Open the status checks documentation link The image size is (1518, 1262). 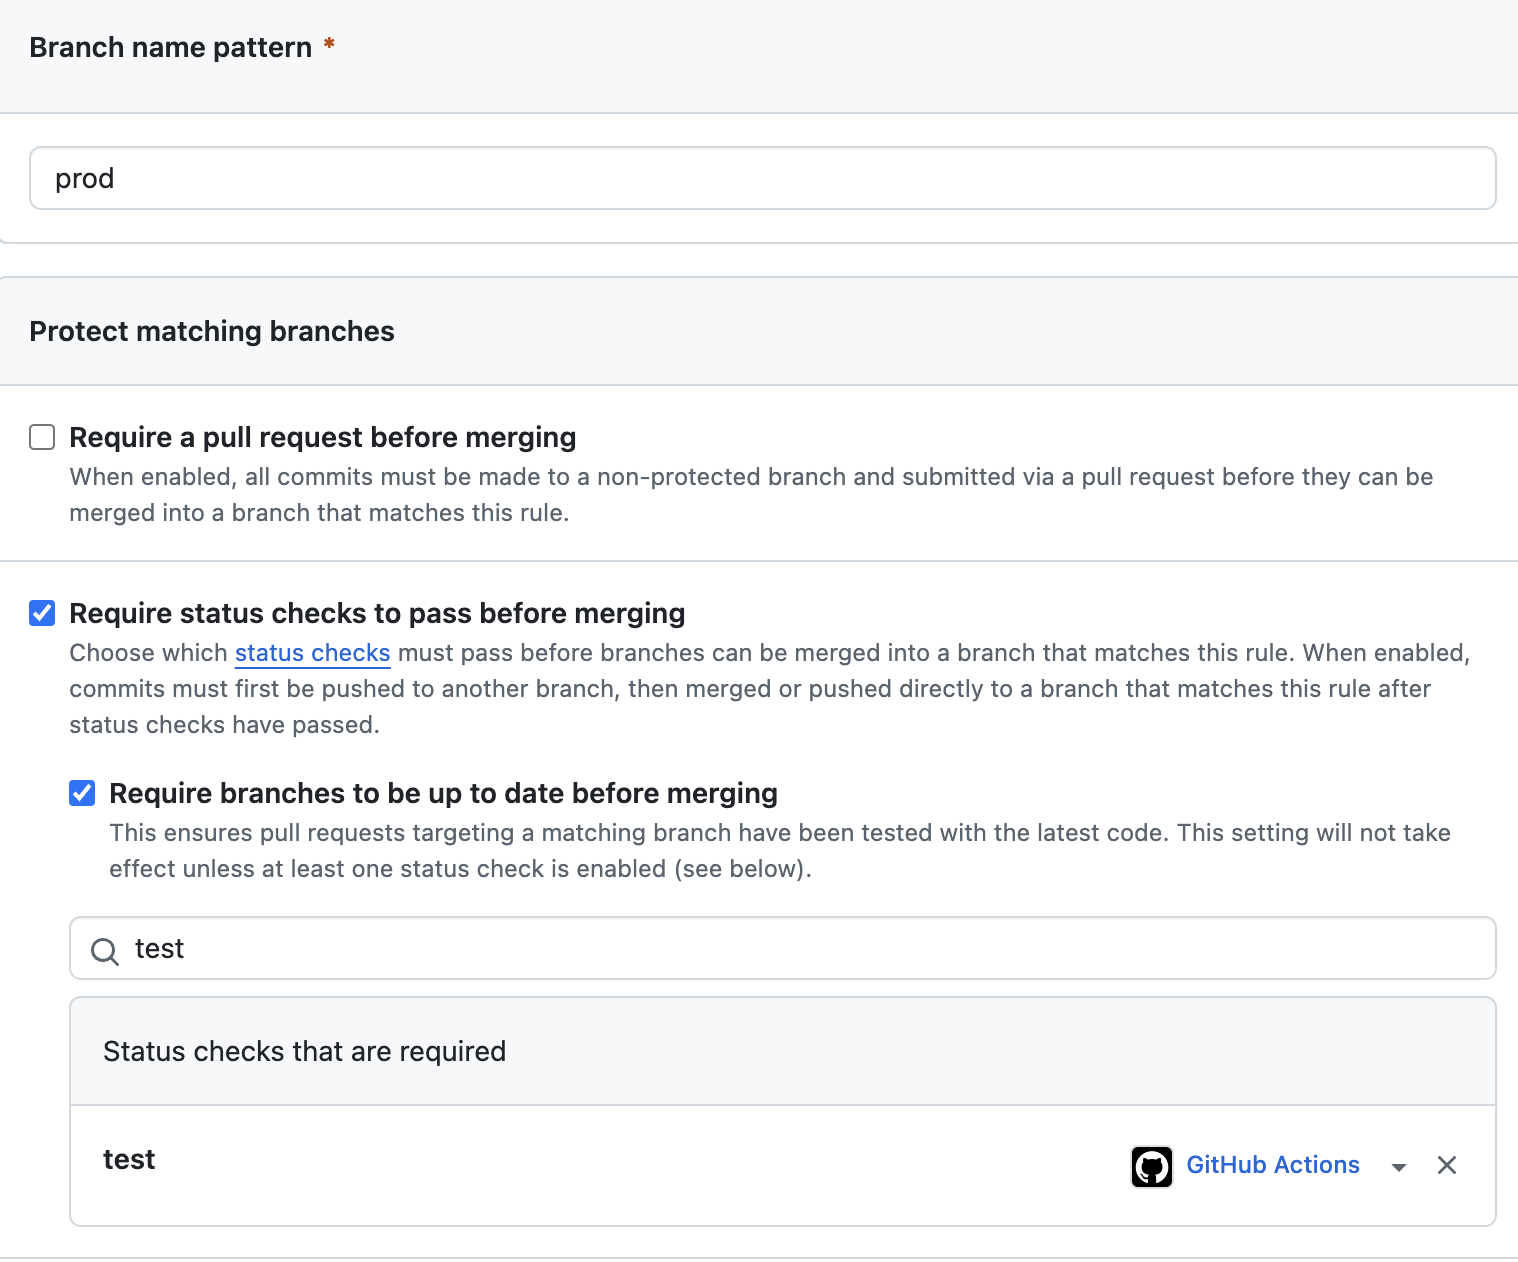312,653
